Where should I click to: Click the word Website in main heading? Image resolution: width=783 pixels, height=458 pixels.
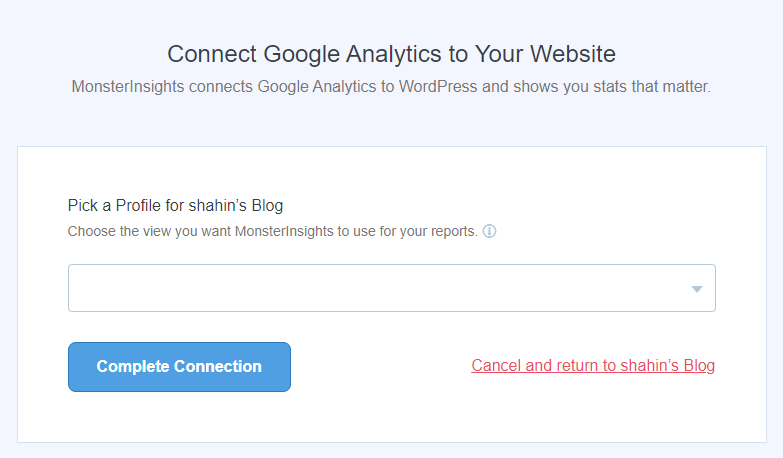tap(573, 54)
